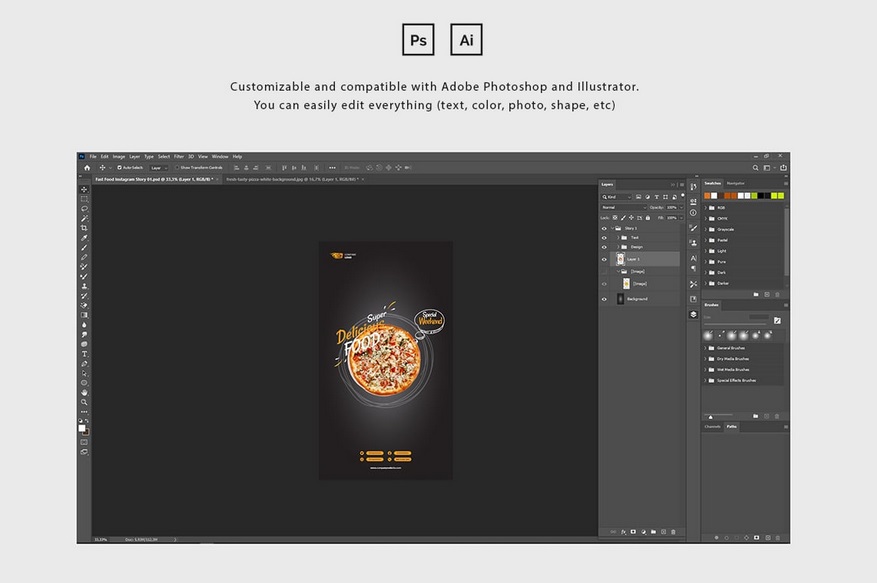Enable the Auto-Select checkbox

[120, 168]
